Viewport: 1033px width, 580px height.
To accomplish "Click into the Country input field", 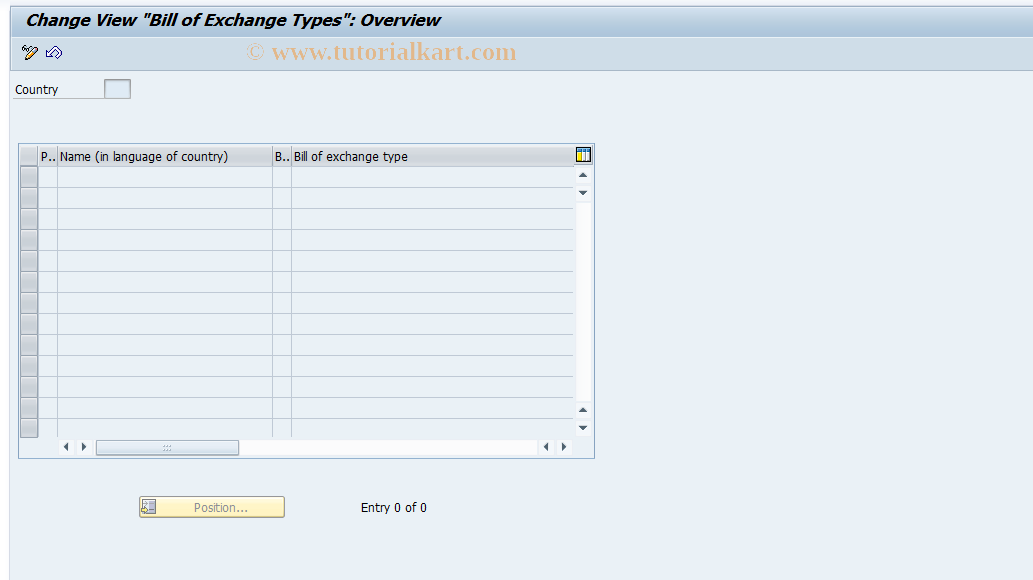I will pyautogui.click(x=117, y=89).
